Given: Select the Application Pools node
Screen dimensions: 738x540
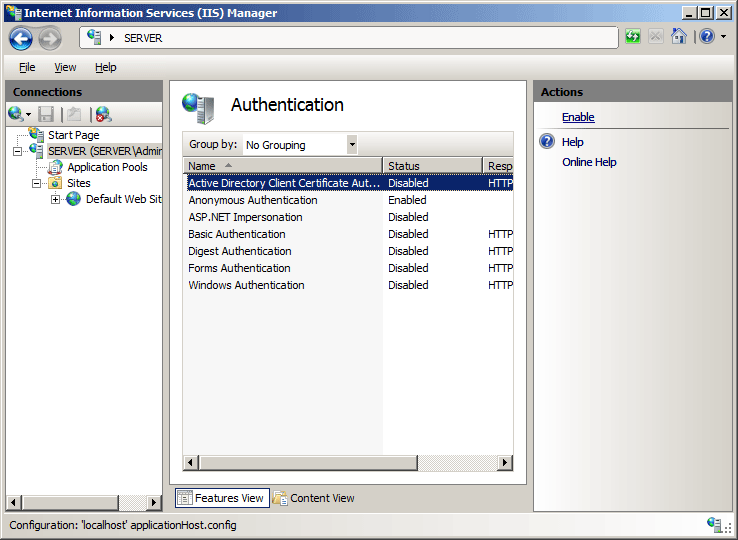Looking at the screenshot, I should (107, 167).
